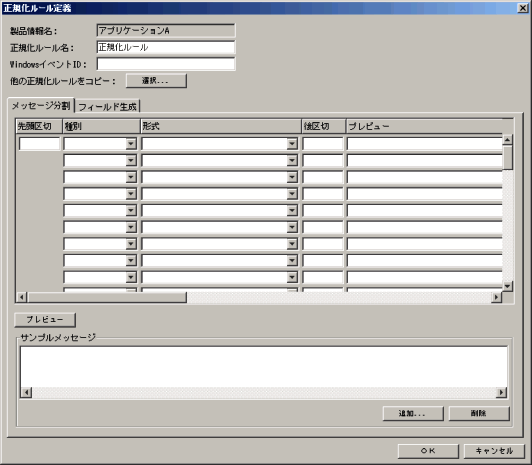Click the 削除 button
This screenshot has width=532, height=465.
tap(479, 413)
